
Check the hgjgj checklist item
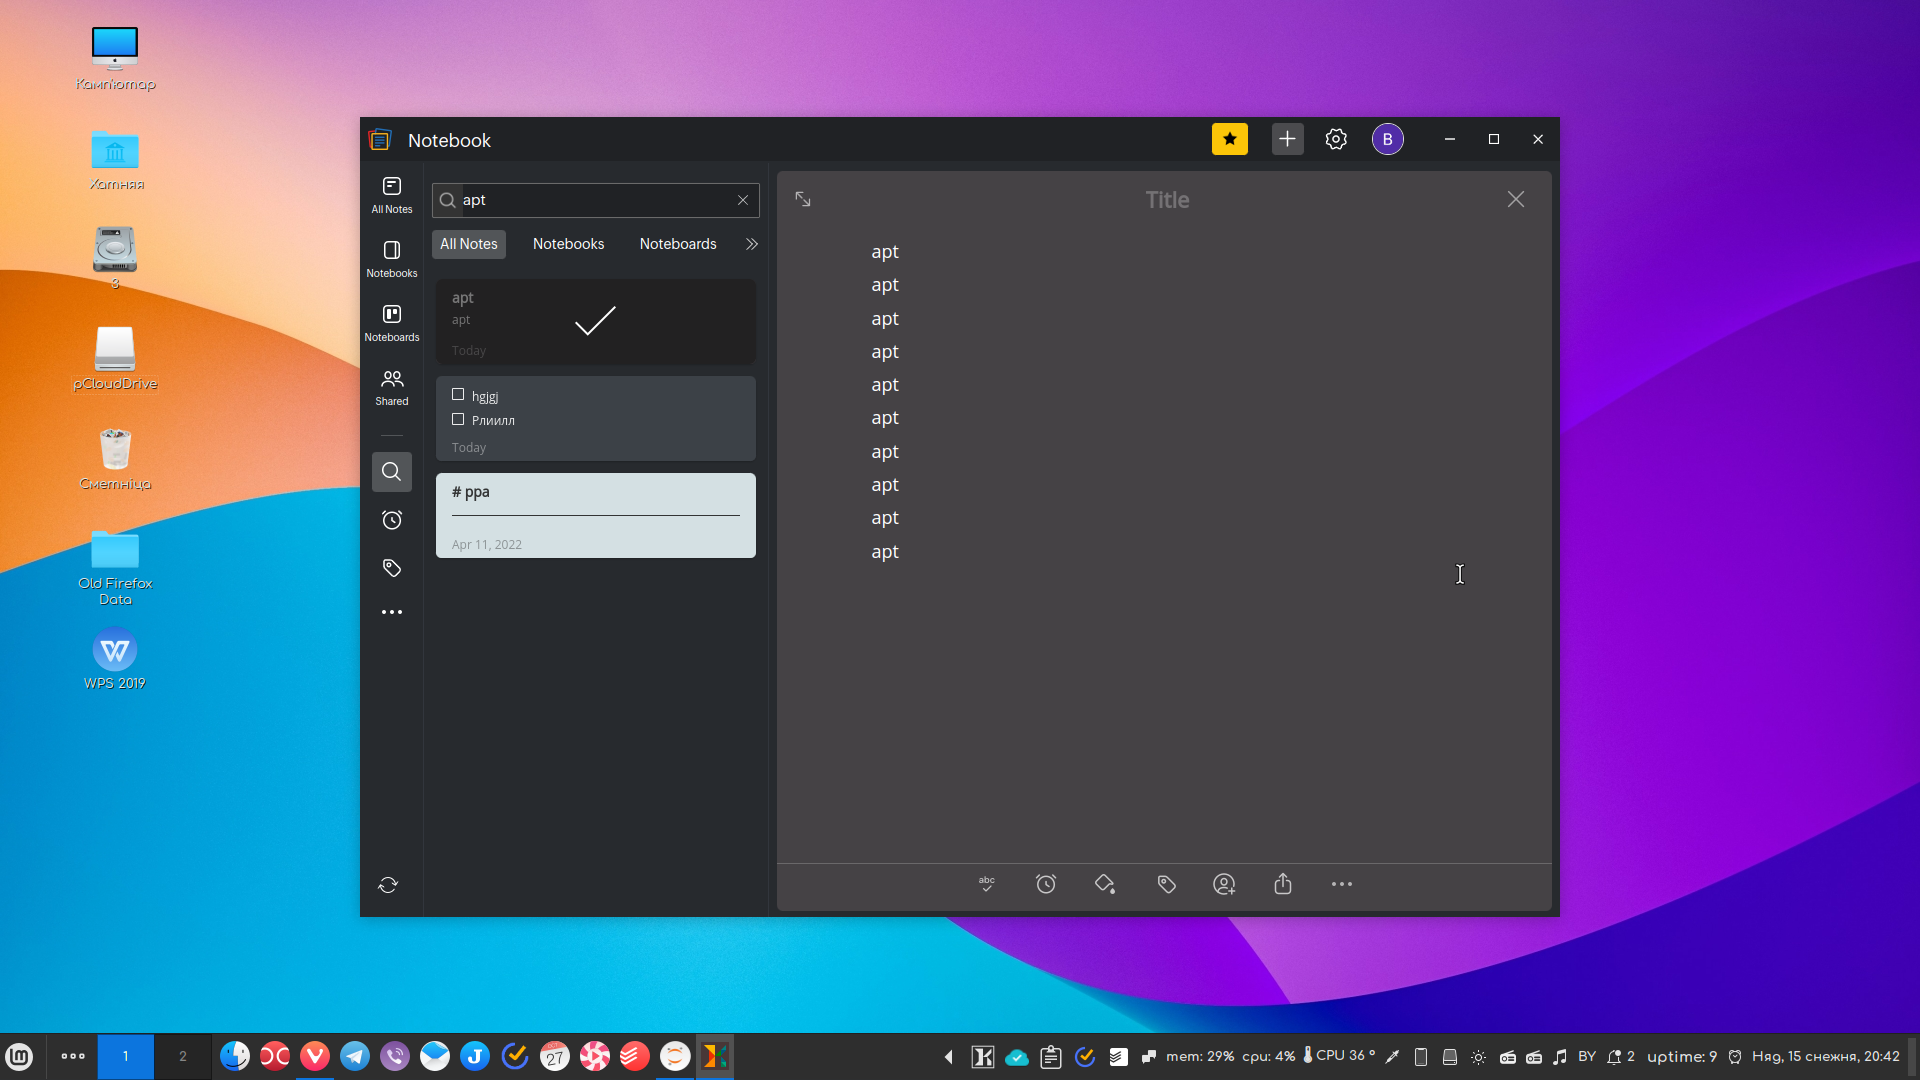coord(458,395)
